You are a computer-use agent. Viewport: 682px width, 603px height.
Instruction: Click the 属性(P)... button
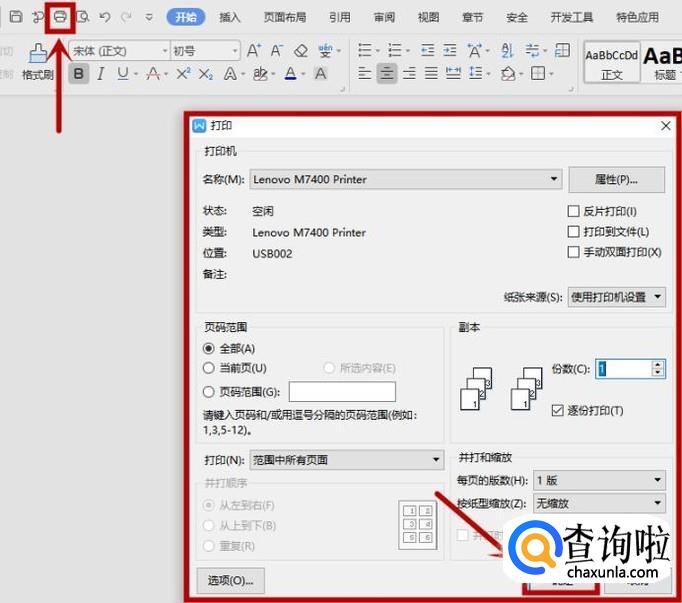click(x=616, y=180)
